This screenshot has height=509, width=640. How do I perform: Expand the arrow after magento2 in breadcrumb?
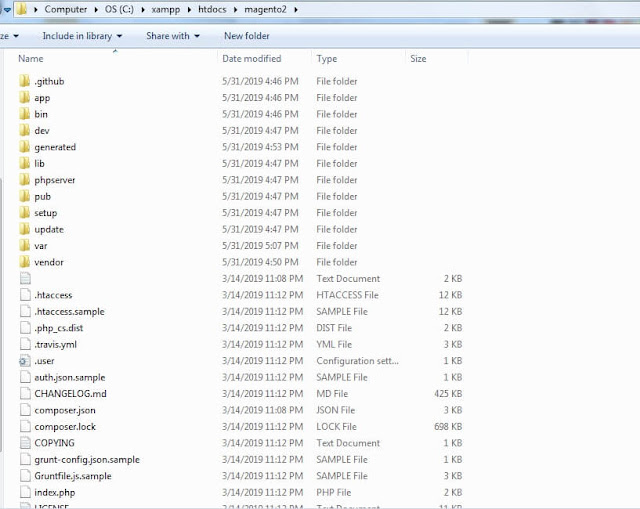coord(296,9)
